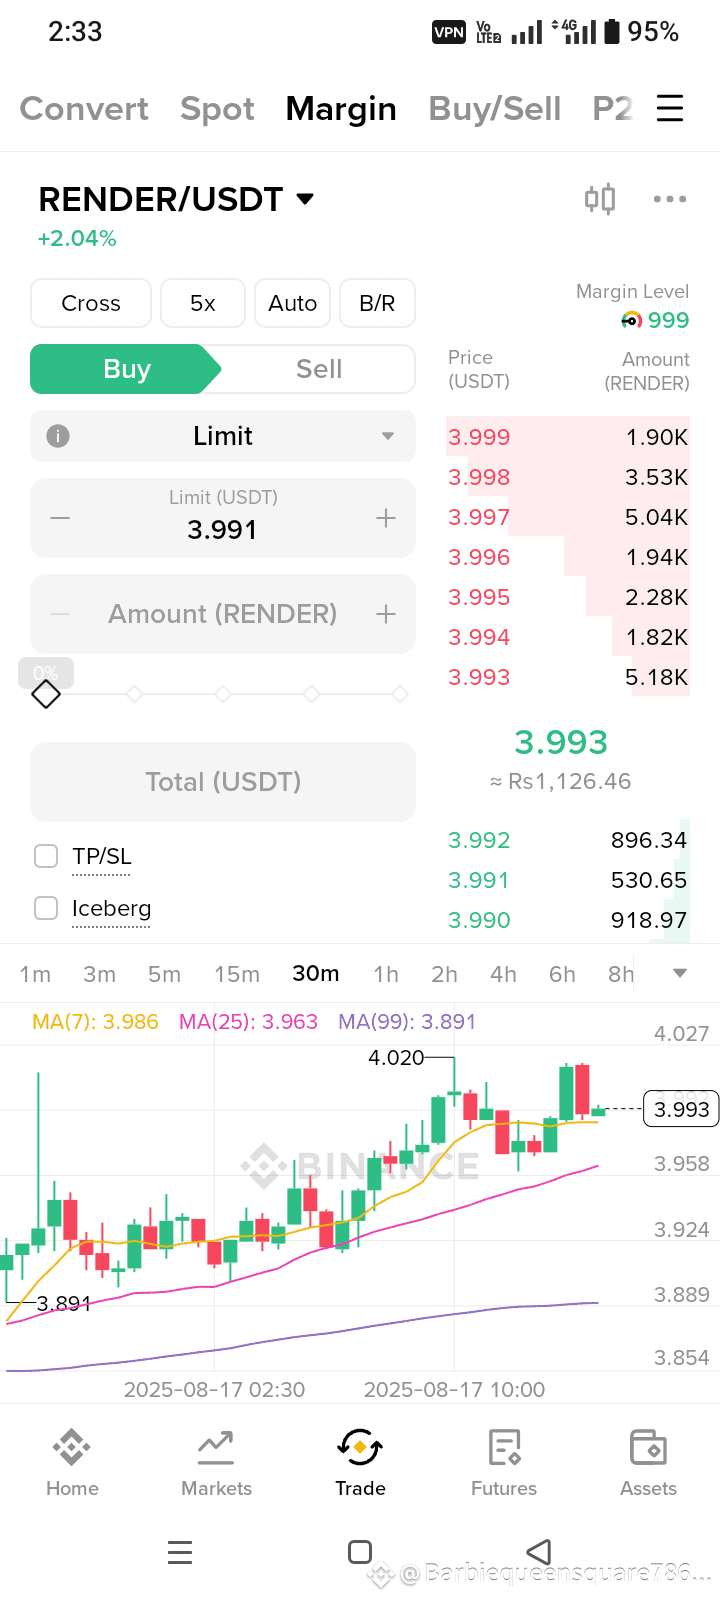This screenshot has height=1600, width=720.
Task: Tap Android back triangle button
Action: [539, 1552]
